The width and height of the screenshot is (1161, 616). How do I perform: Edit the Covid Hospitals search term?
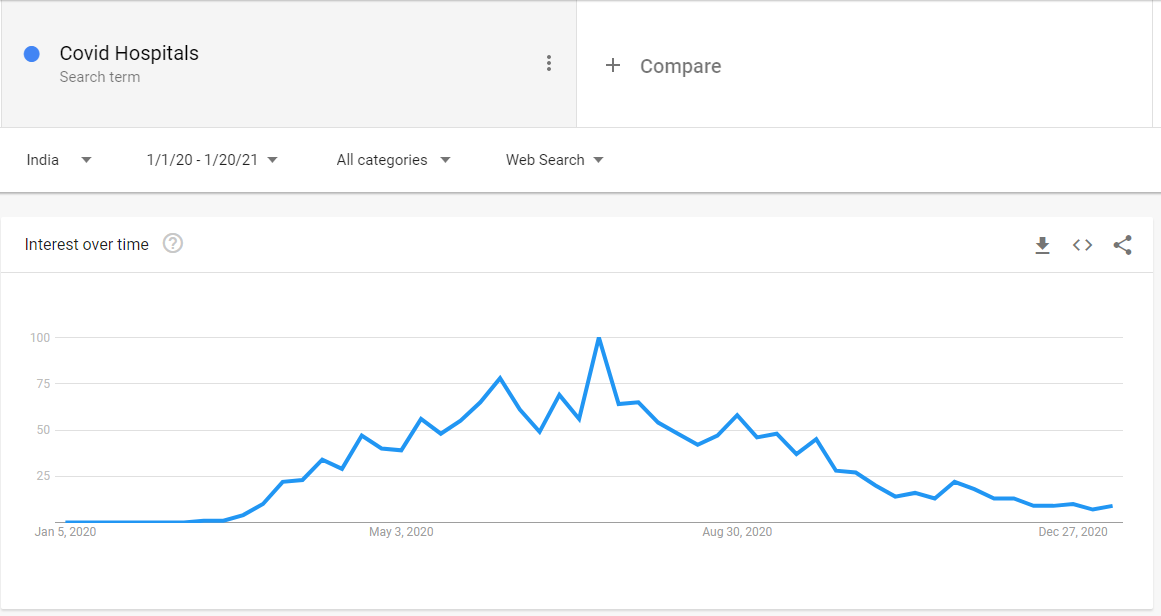[x=129, y=54]
